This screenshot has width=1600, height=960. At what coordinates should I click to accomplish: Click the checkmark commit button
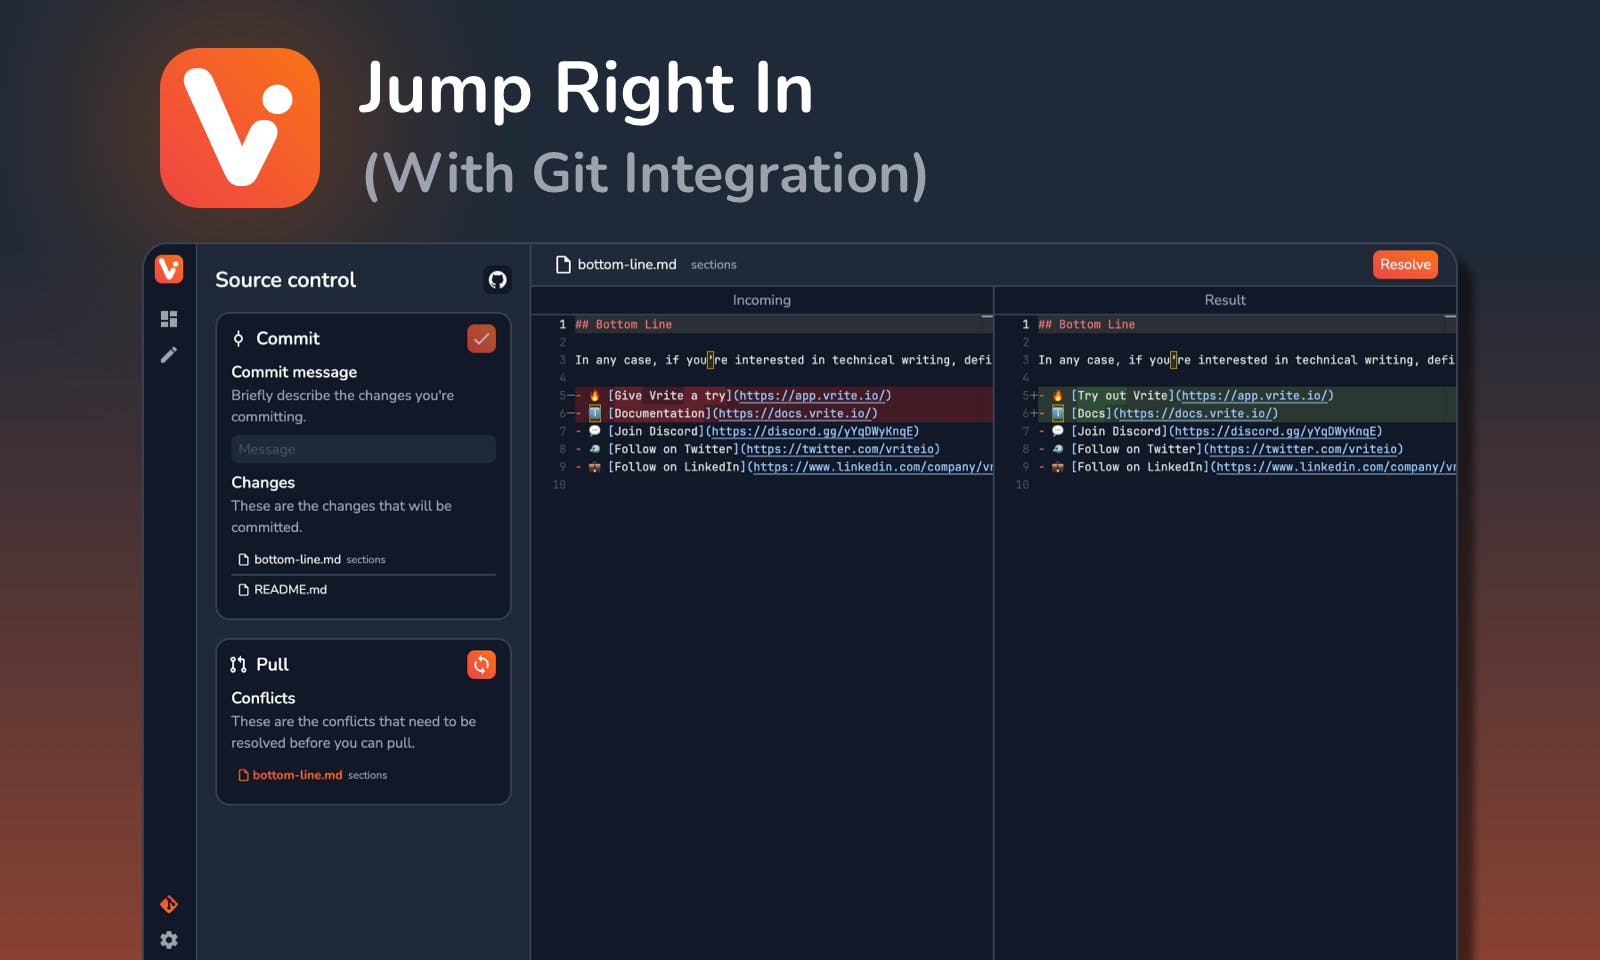point(481,339)
